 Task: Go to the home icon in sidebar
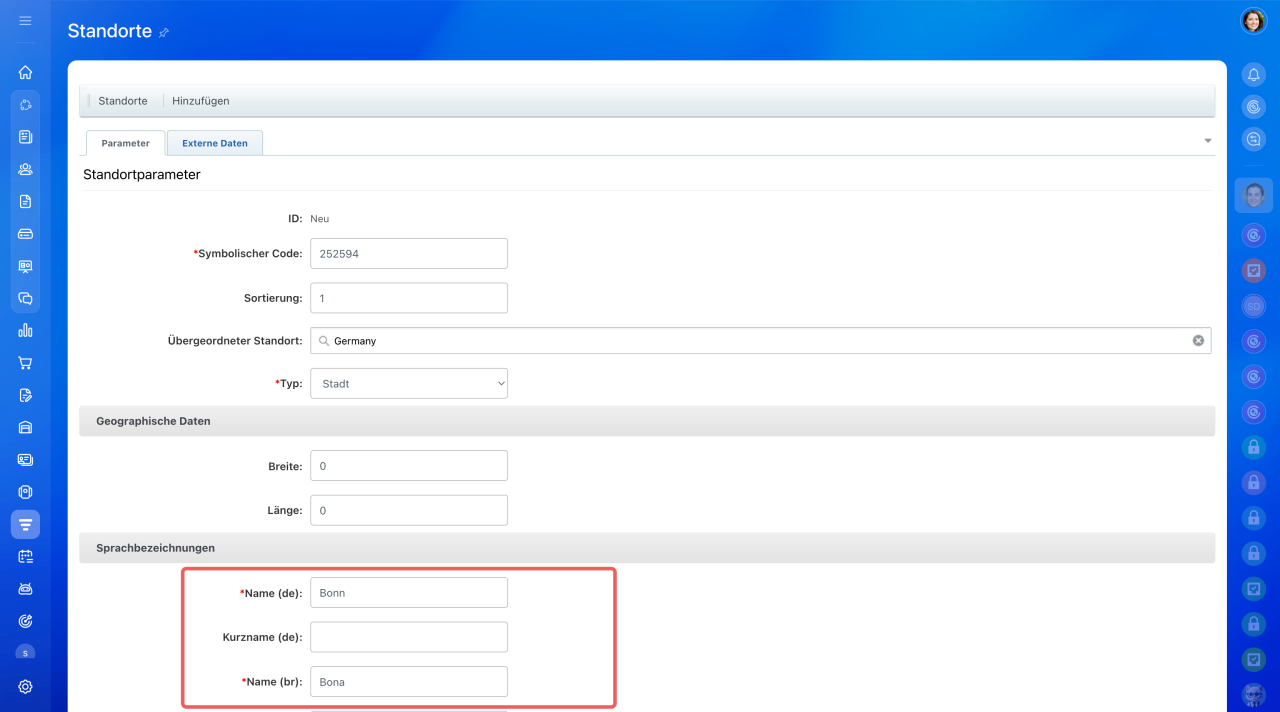coord(26,72)
